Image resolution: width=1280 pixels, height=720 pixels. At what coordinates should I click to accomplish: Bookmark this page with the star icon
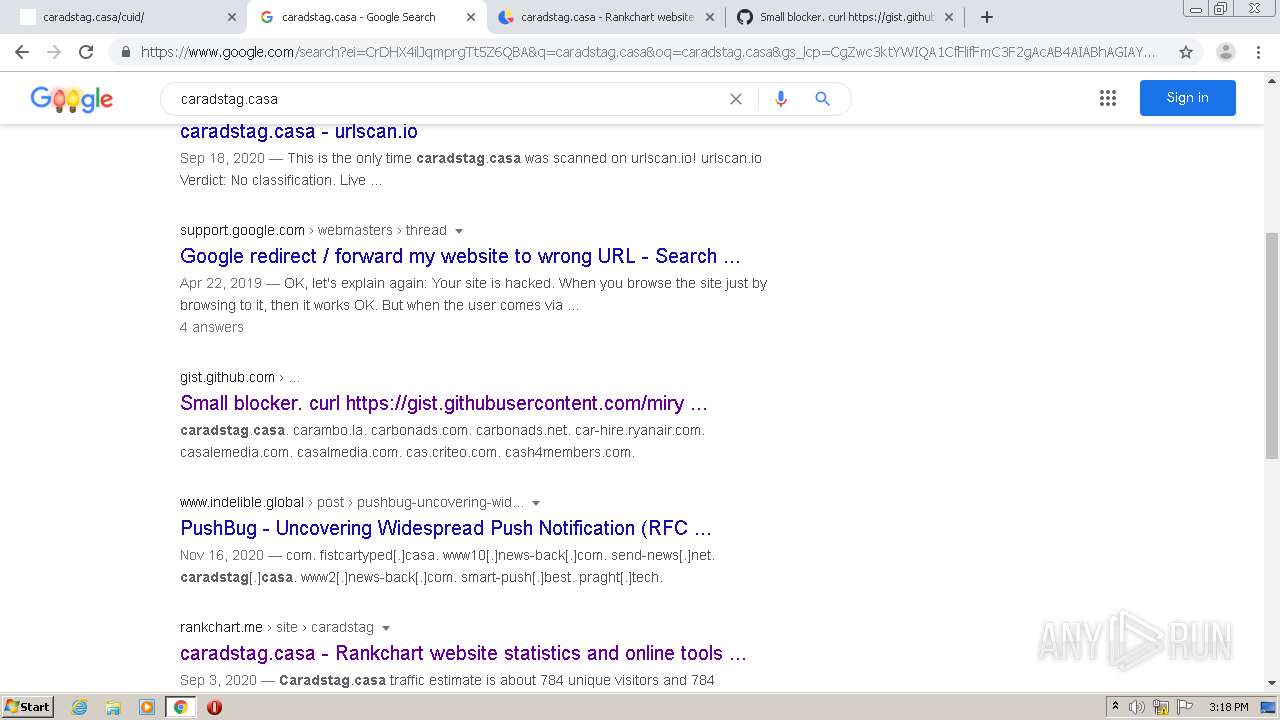1186,52
